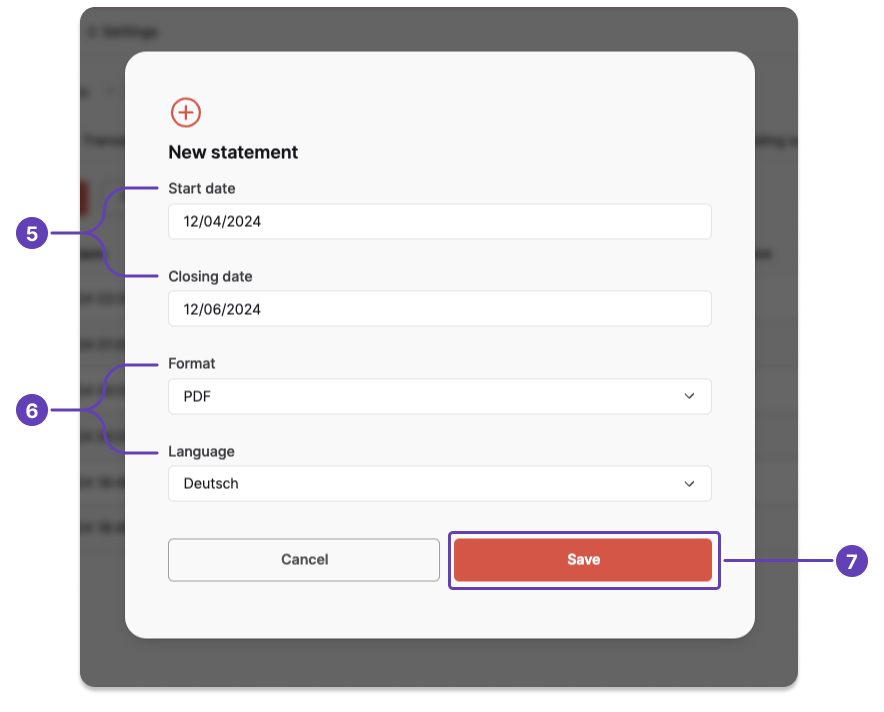884x712 pixels.
Task: Open the Language dropdown showing Deutsch
Action: (440, 484)
